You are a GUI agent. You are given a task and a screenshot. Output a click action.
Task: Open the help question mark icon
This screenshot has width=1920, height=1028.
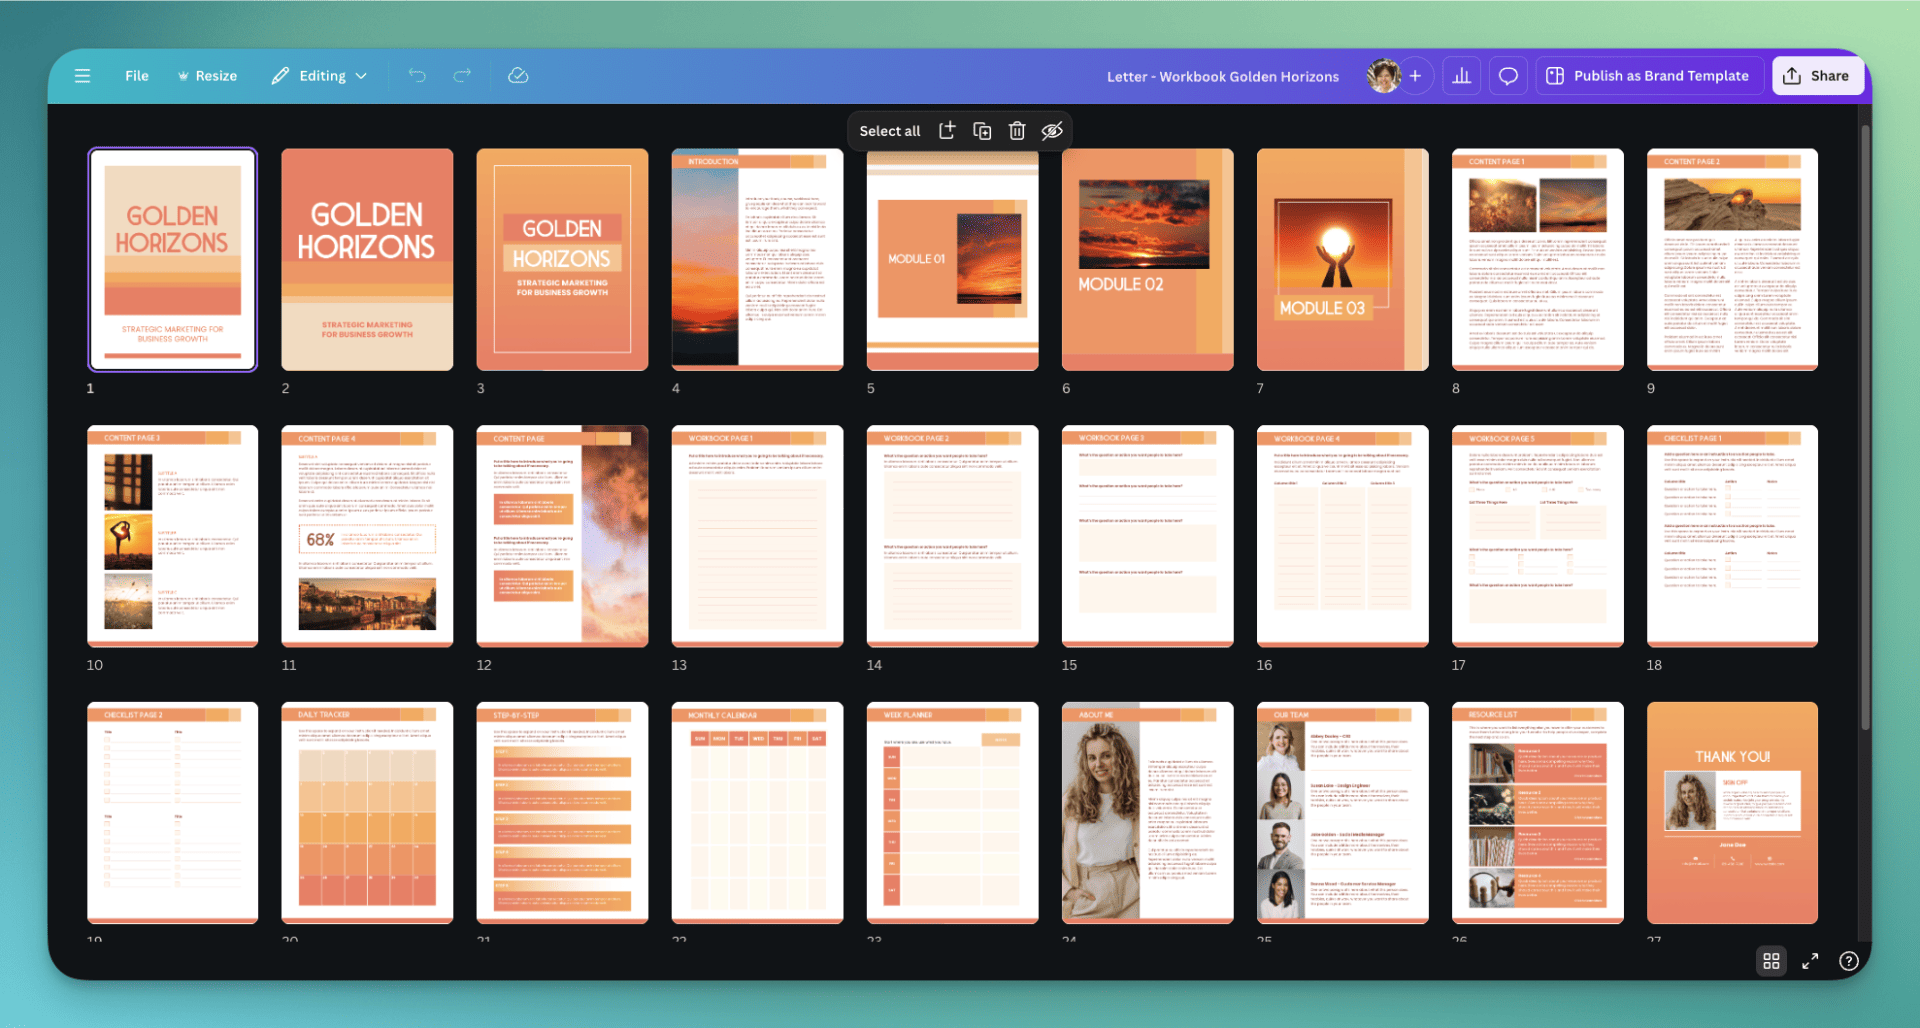pyautogui.click(x=1849, y=961)
